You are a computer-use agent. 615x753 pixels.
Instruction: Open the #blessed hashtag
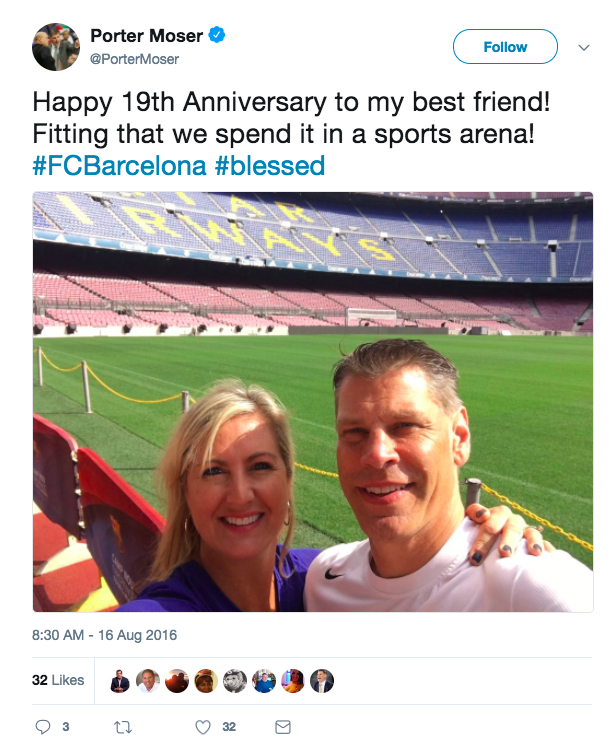[x=270, y=166]
